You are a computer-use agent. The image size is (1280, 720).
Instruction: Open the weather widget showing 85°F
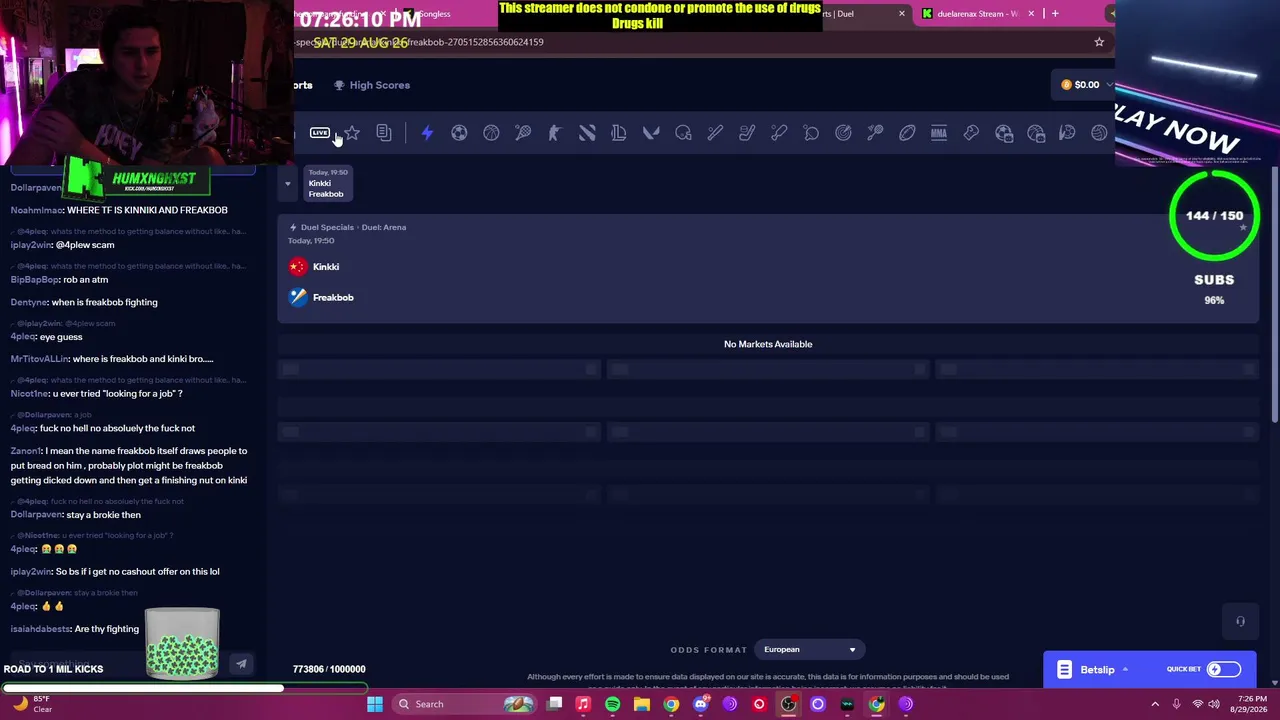pos(32,704)
